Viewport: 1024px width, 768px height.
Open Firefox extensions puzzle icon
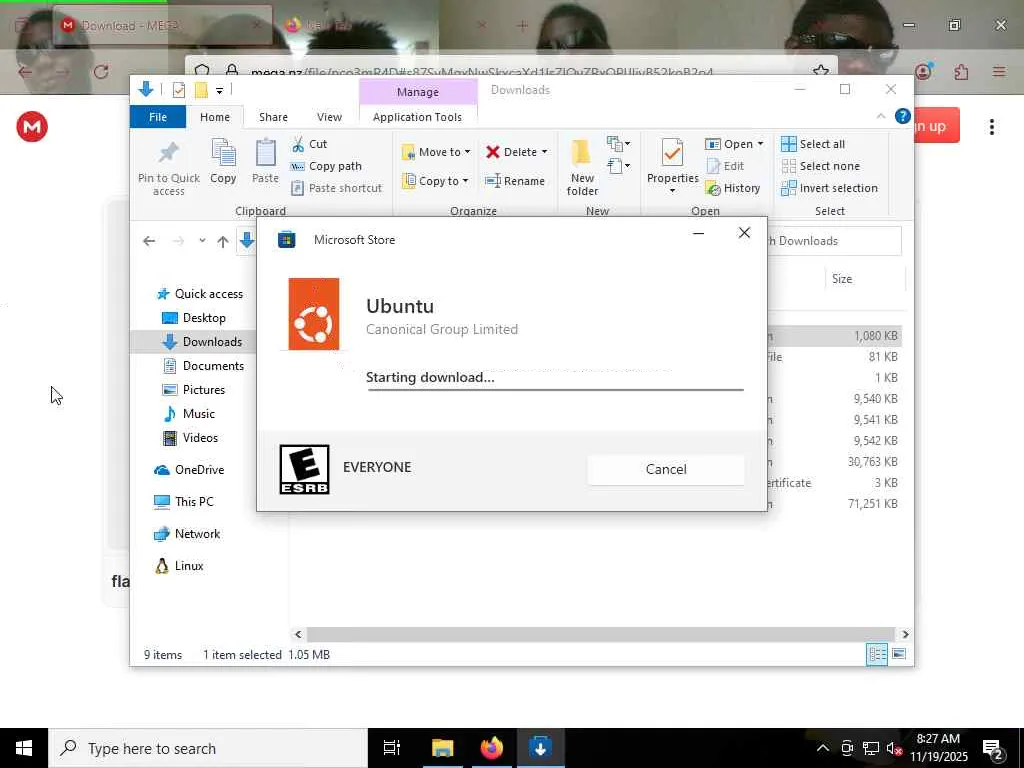coord(961,72)
